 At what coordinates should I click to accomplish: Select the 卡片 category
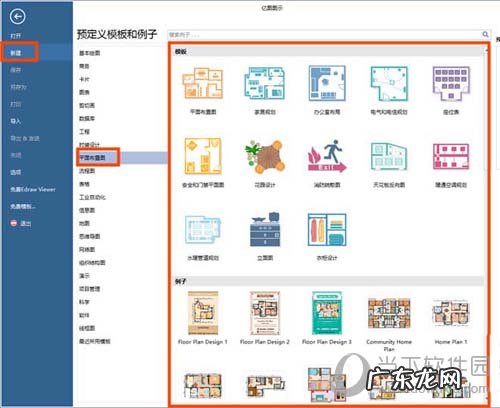(84, 79)
